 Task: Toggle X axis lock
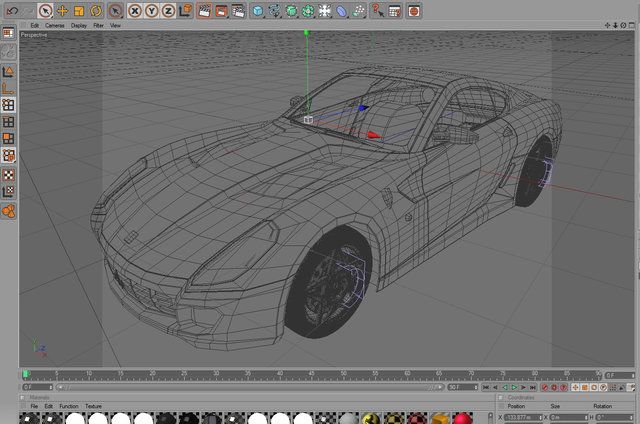coord(135,11)
